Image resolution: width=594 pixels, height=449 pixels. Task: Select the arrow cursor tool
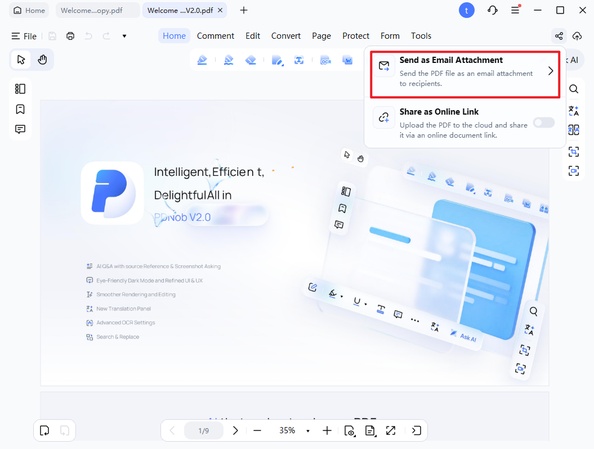(21, 59)
